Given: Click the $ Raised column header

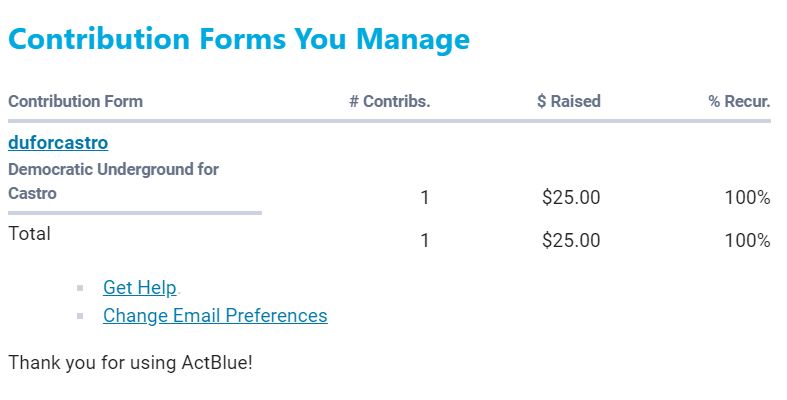Looking at the screenshot, I should pos(568,101).
